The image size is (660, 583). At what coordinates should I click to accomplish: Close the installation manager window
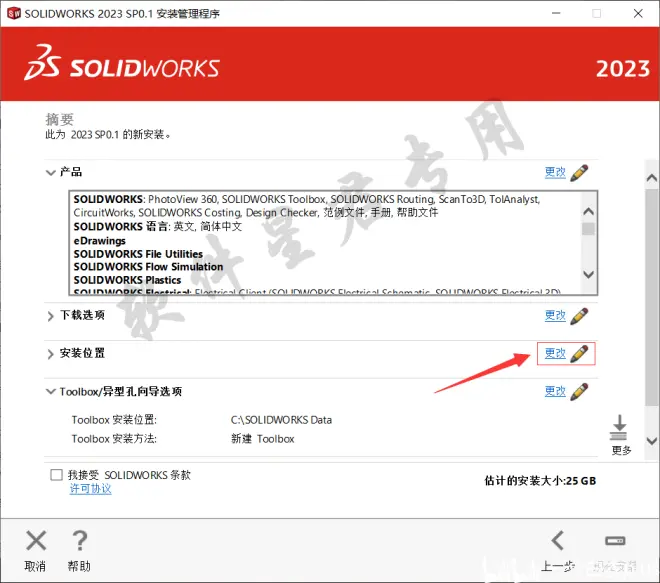pos(638,13)
